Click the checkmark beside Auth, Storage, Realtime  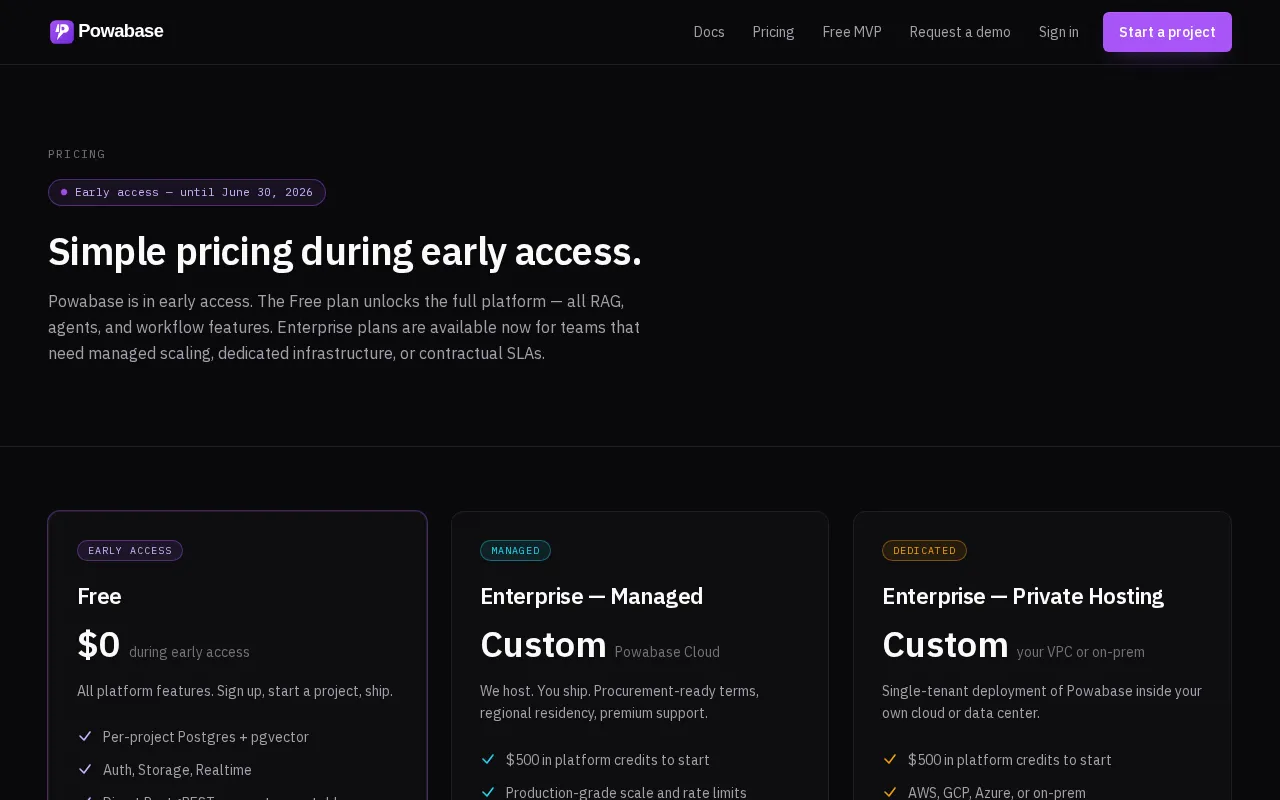point(85,770)
